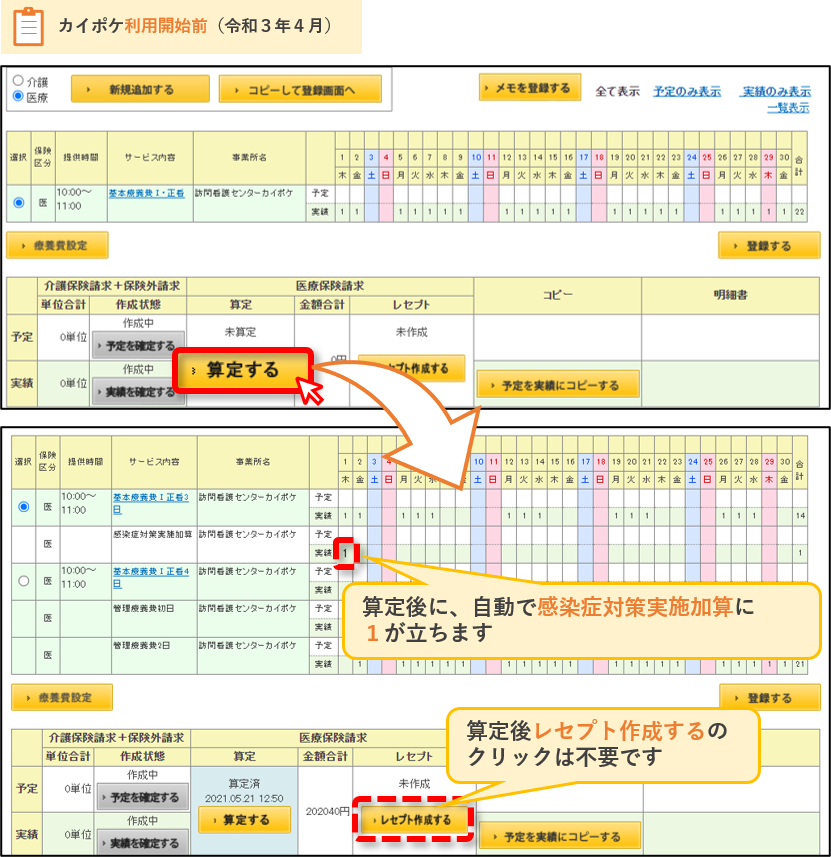Click 予定を実績にコピーする in upper panel

[558, 385]
